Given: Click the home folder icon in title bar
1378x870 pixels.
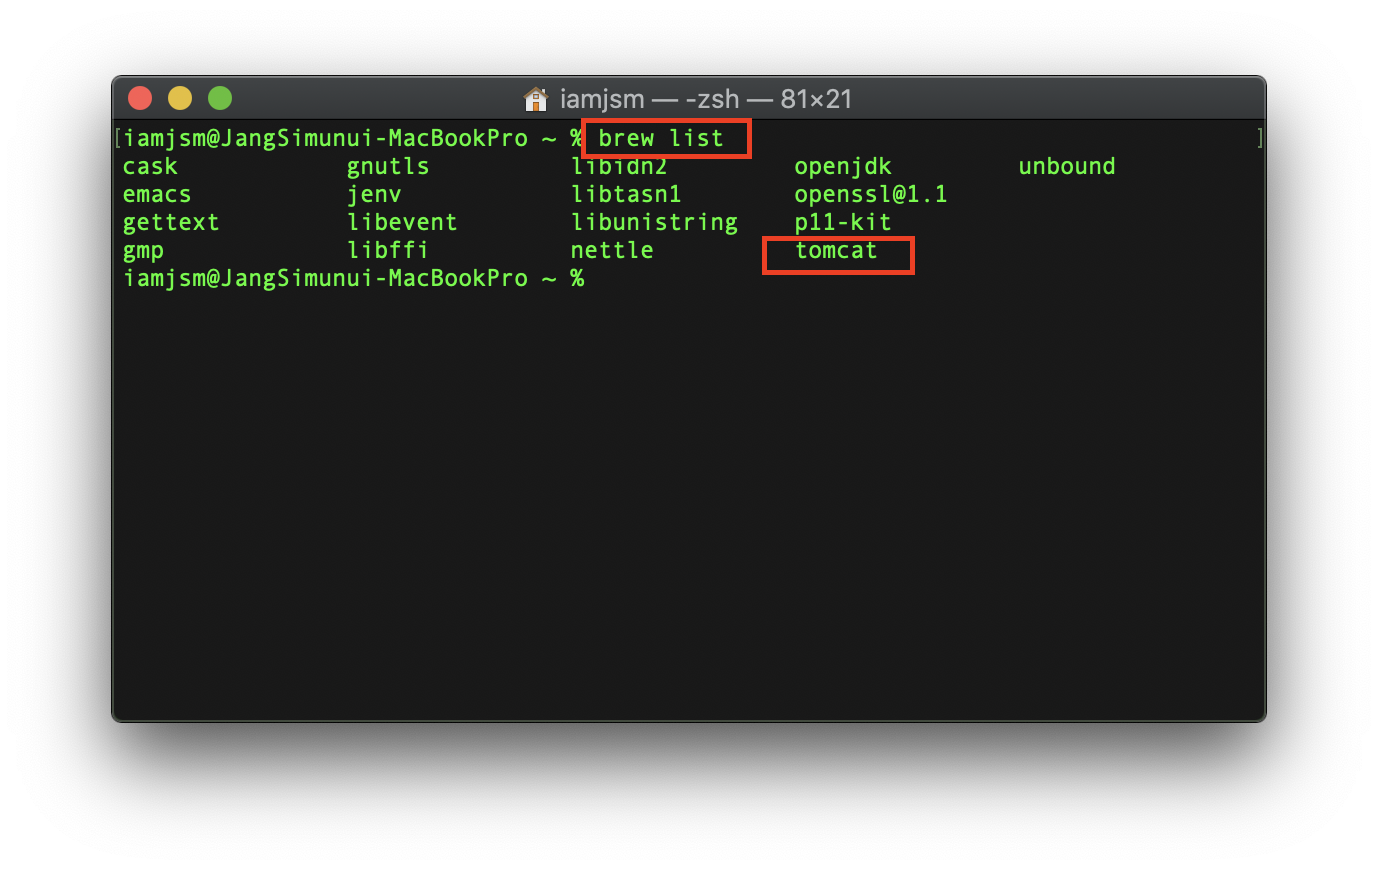Looking at the screenshot, I should (536, 99).
